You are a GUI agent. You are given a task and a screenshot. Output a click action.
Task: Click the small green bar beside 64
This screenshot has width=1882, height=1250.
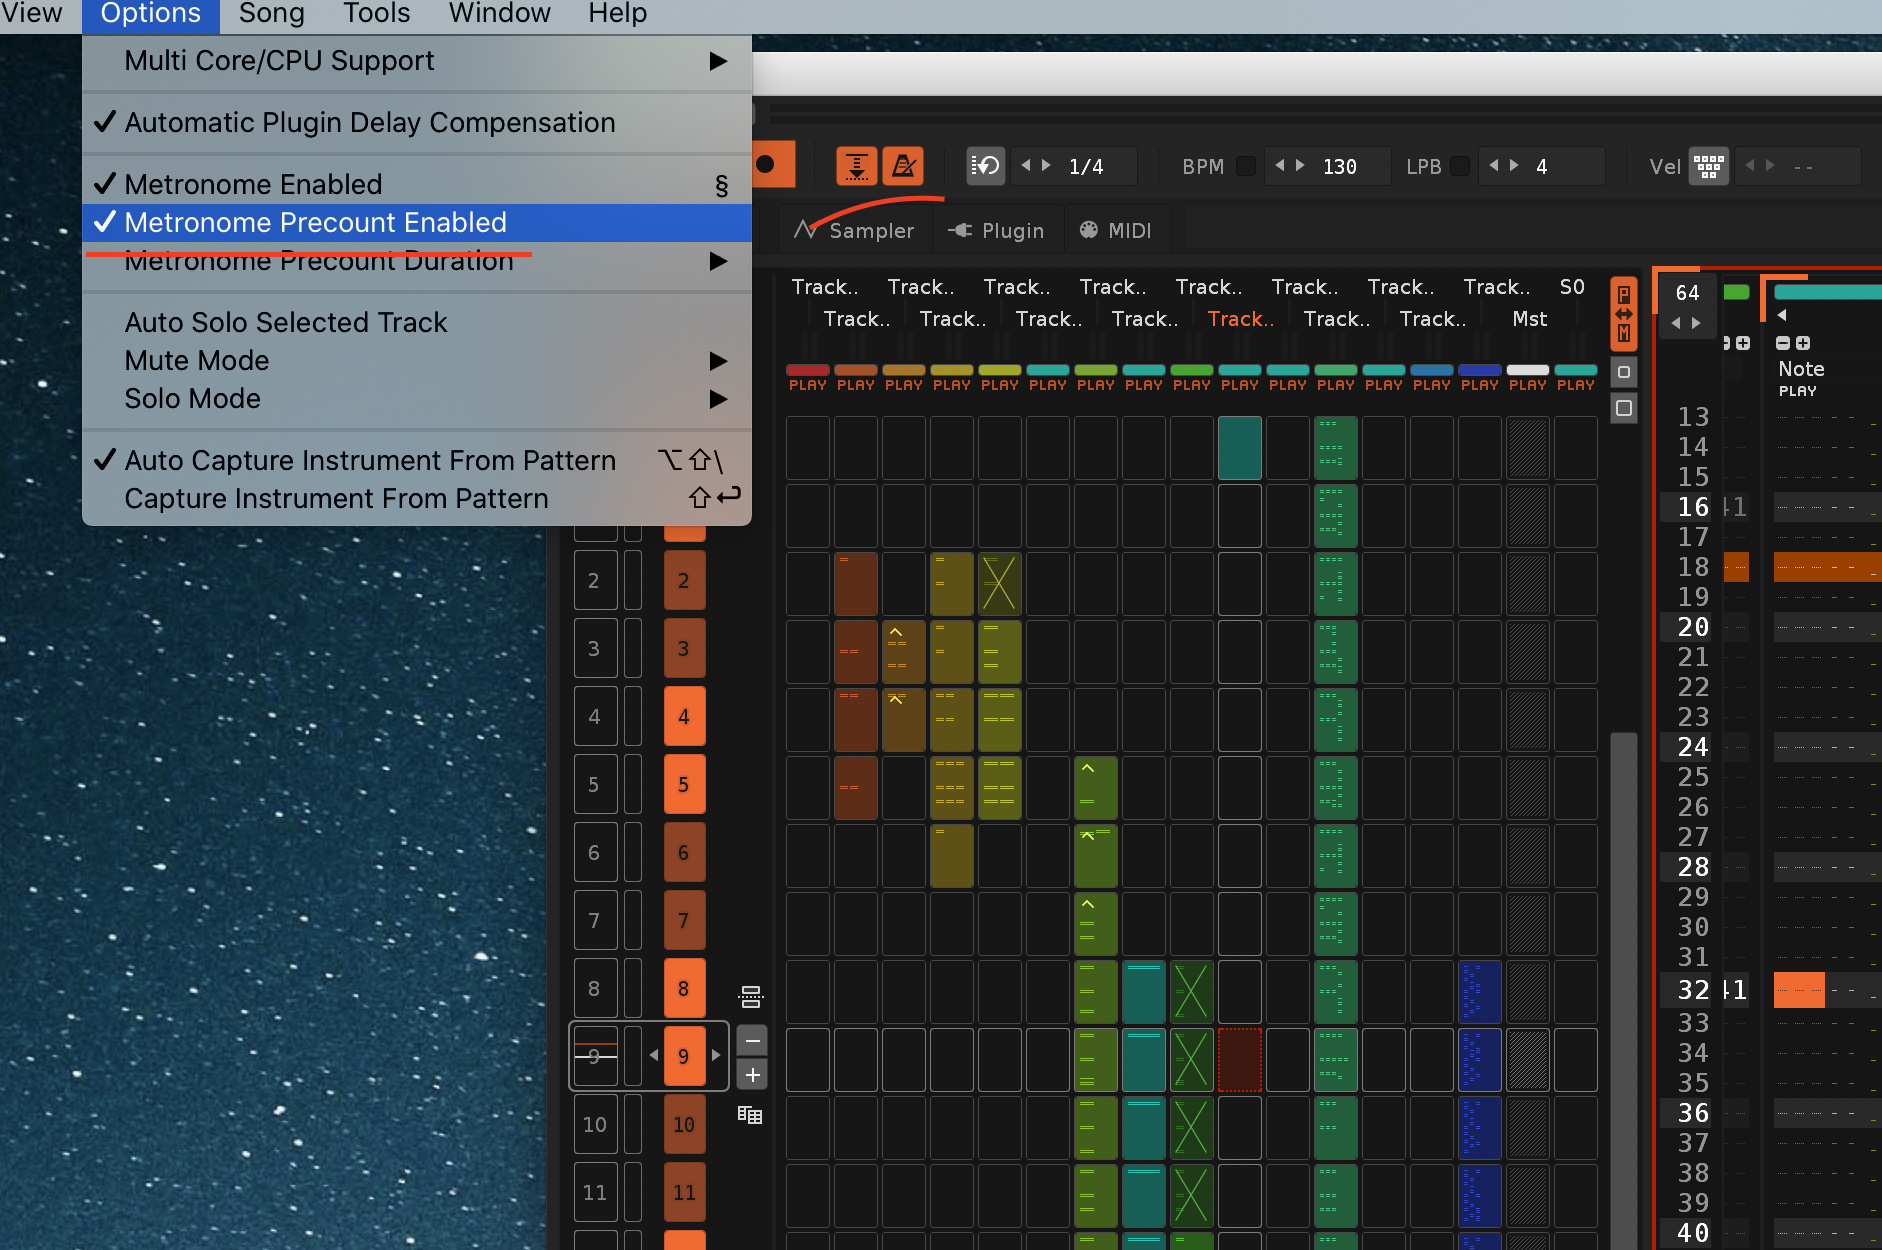click(1737, 292)
